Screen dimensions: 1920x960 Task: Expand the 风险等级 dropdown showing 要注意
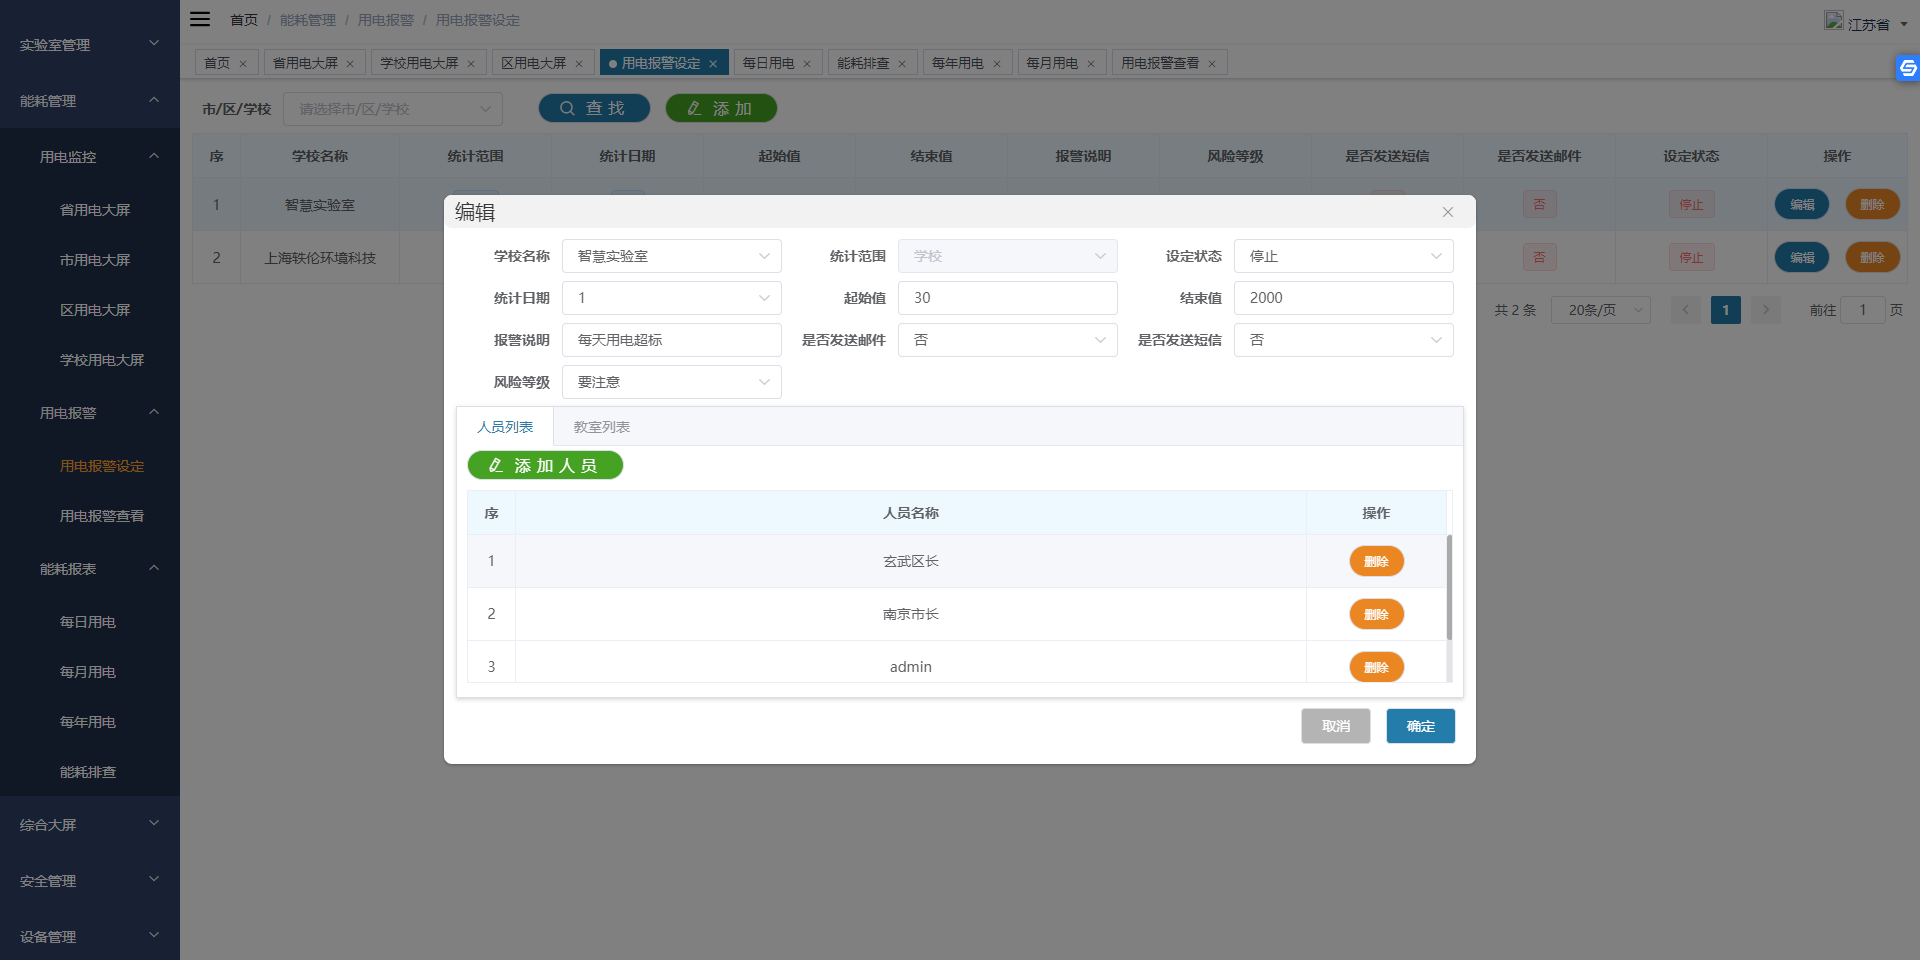coord(671,382)
